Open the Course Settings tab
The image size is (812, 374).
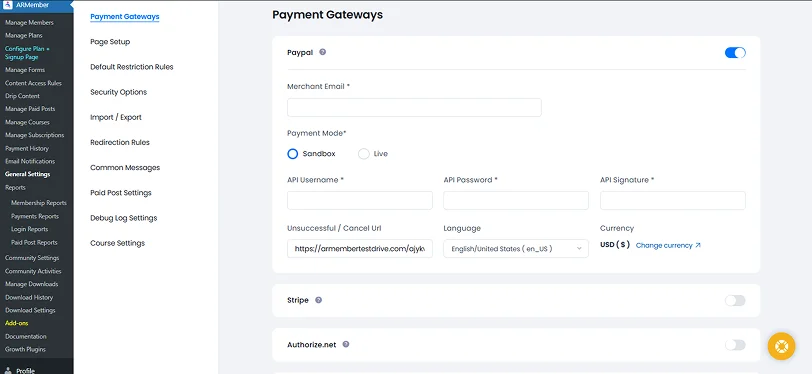click(x=118, y=243)
